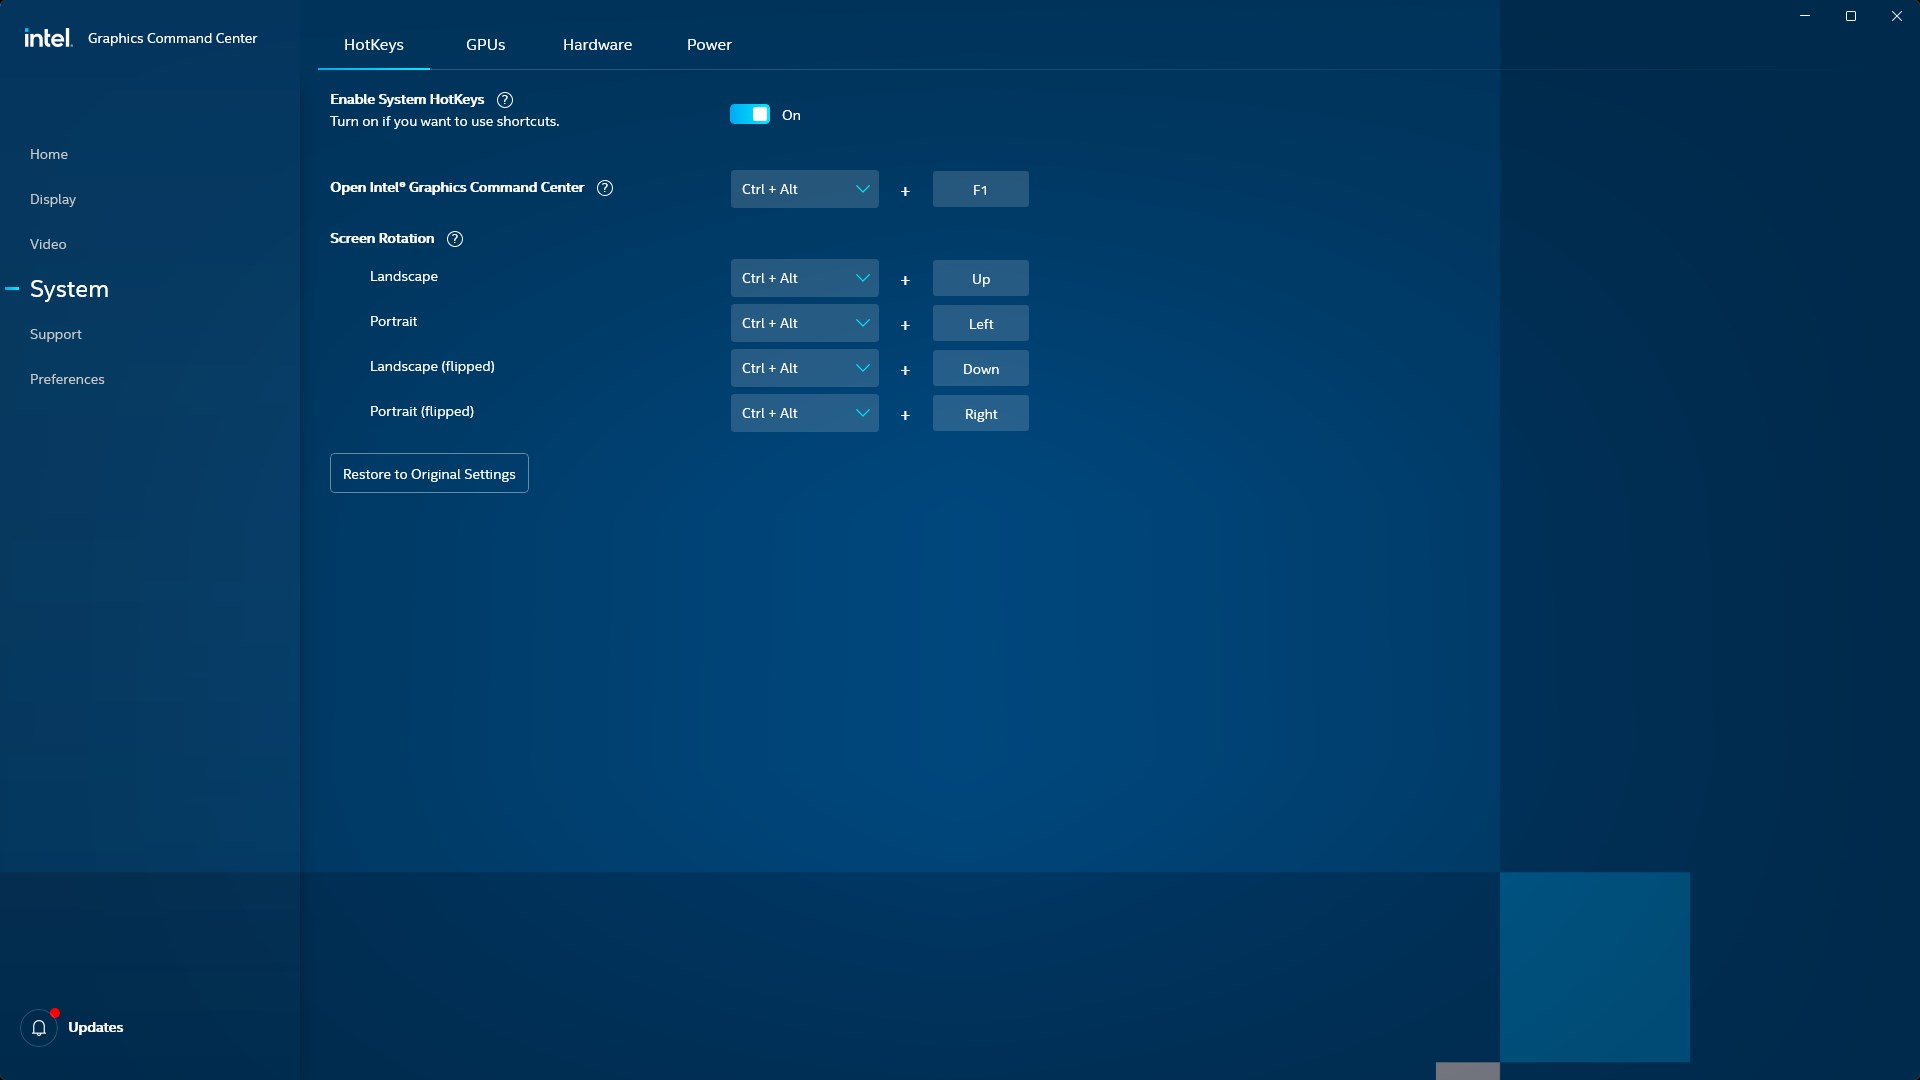Click Restore to Original Settings

coord(428,473)
